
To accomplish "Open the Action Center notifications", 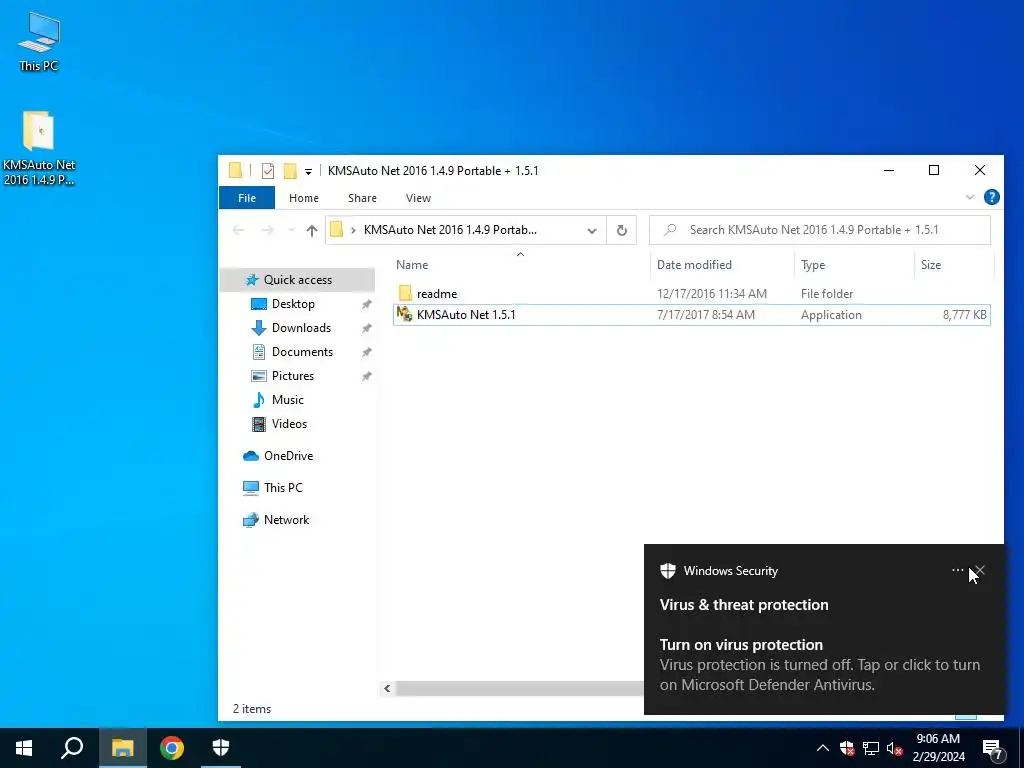I will (993, 748).
